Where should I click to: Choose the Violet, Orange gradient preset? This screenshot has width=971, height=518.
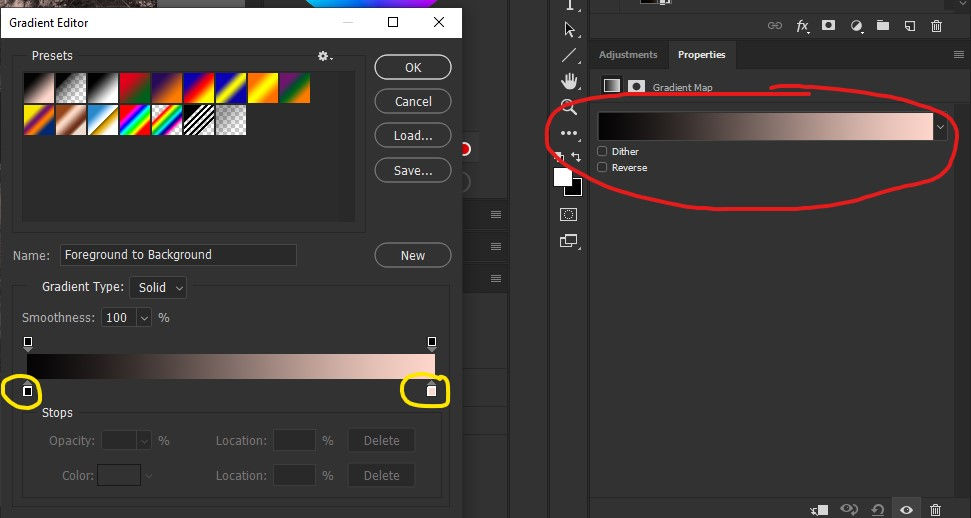(x=167, y=88)
